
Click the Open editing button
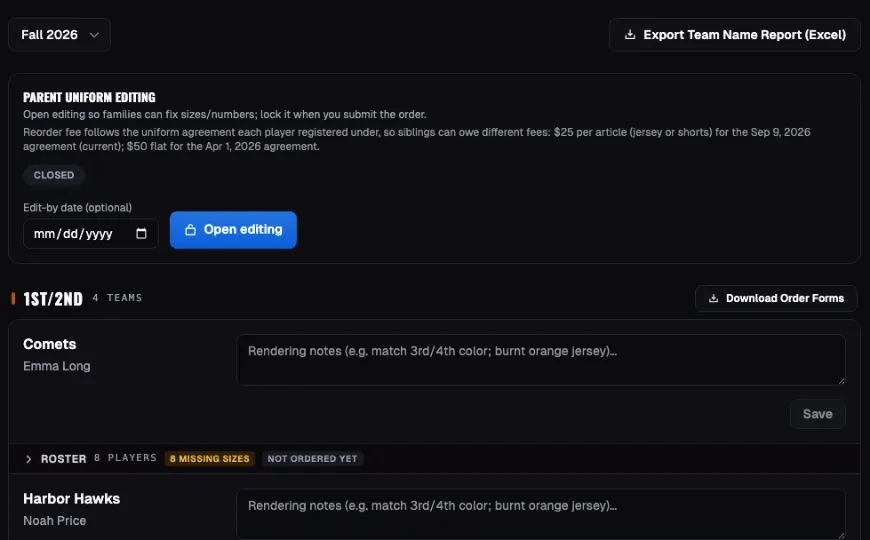(x=233, y=230)
